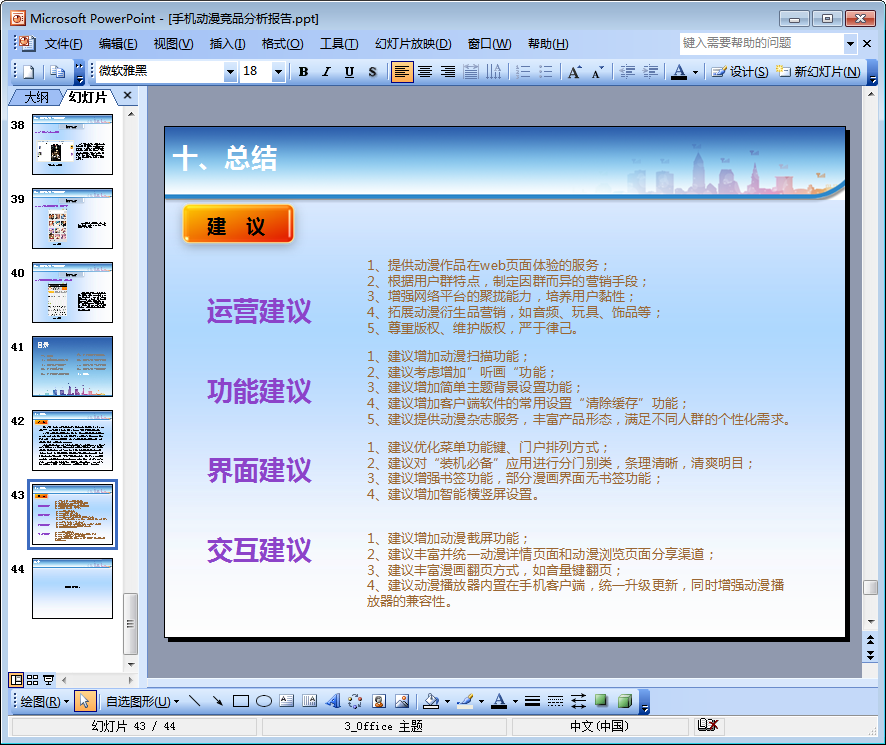Toggle italic formatting

[326, 72]
